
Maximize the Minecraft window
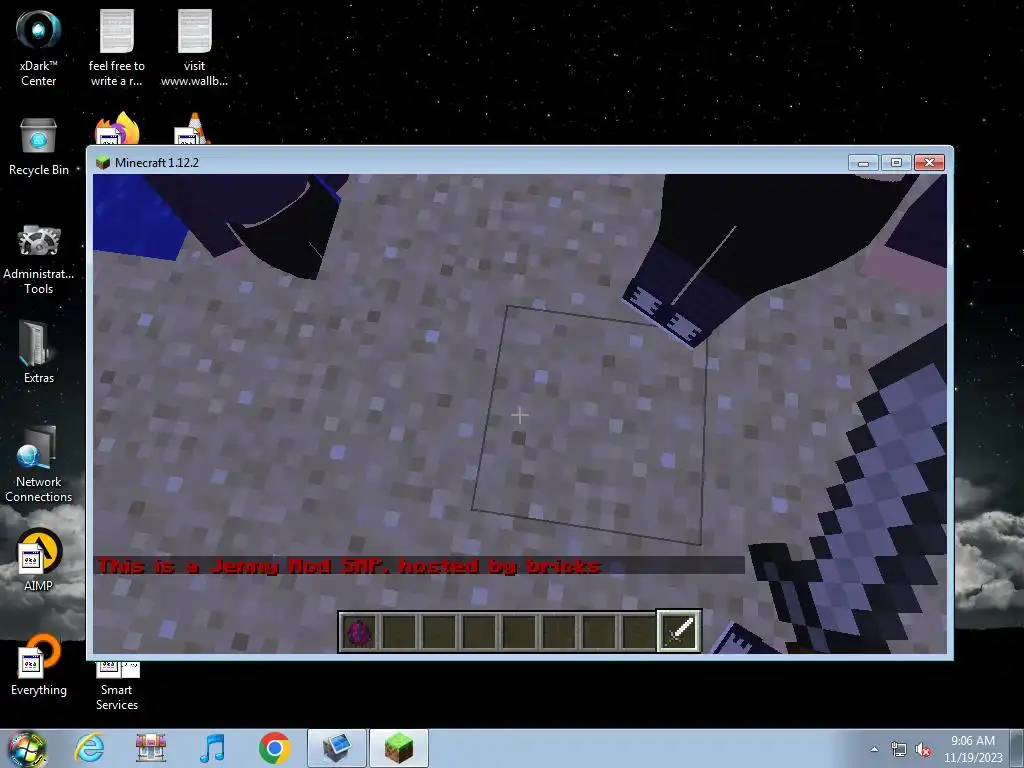click(896, 163)
